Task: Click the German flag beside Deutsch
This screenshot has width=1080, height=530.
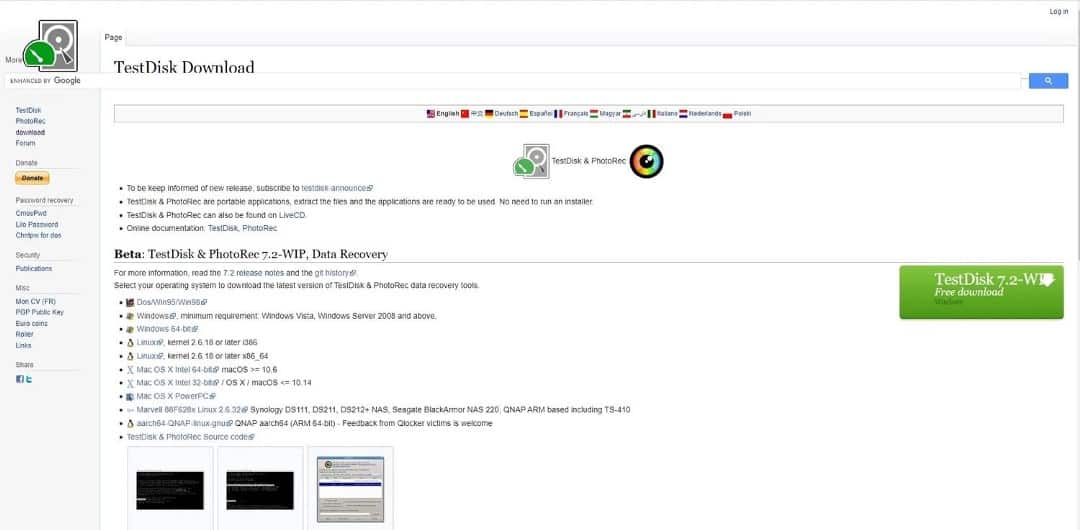Action: pos(489,114)
